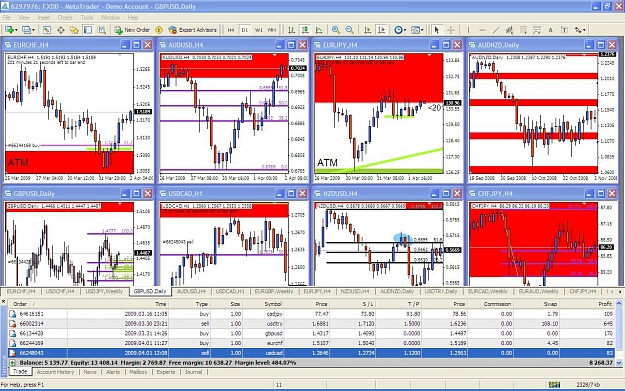Select the highlighted order 66248043 row

[311, 353]
